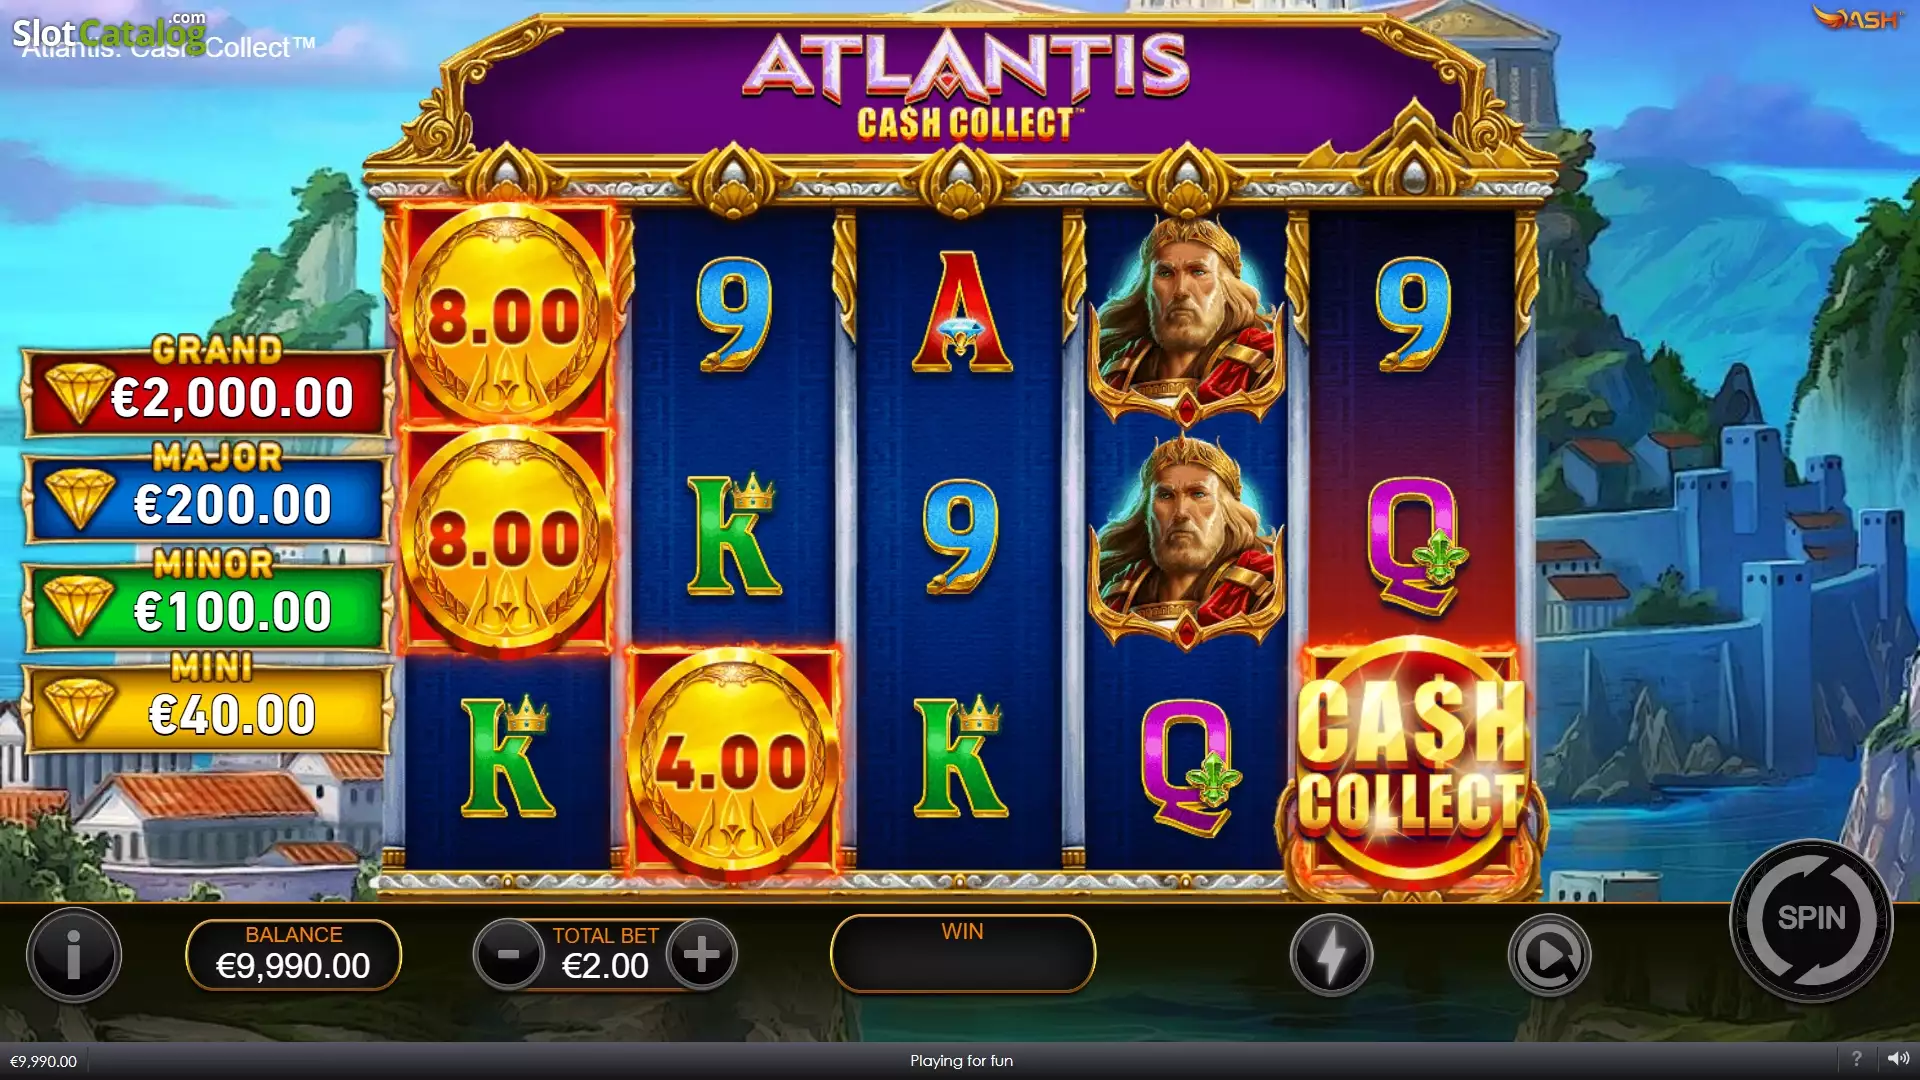Open the SlotCatalog.com logo link

click(x=108, y=33)
